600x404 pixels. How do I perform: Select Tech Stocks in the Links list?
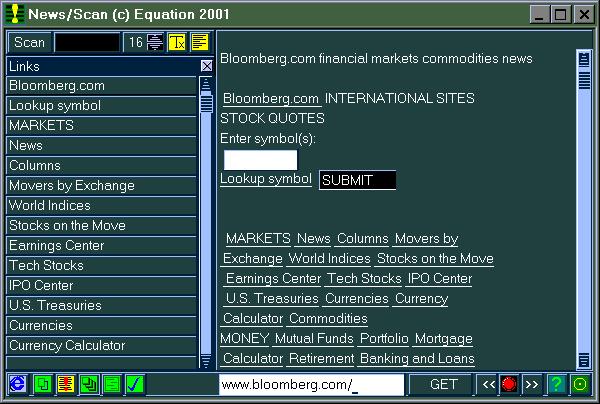coord(101,266)
